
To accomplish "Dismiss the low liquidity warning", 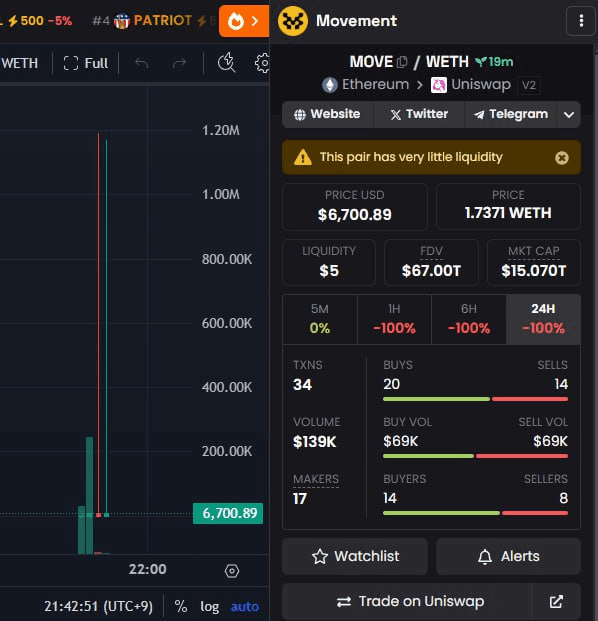I will 562,158.
